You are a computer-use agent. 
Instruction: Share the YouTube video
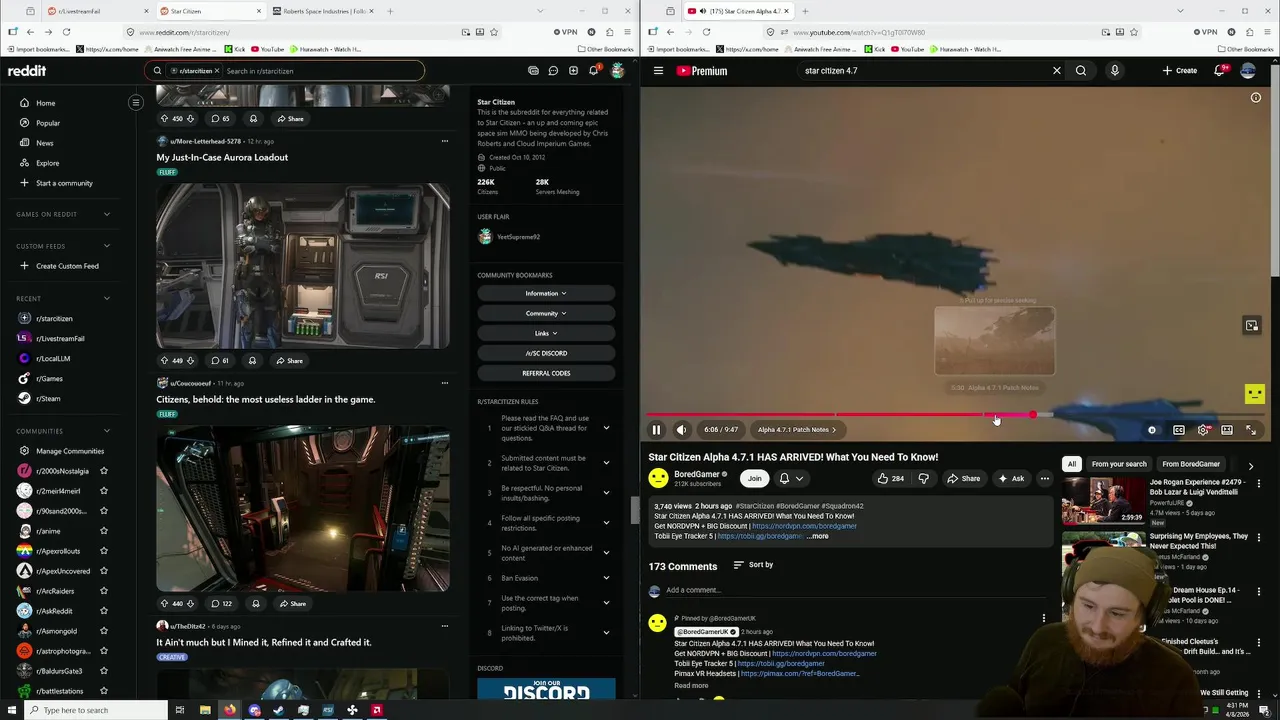point(964,478)
